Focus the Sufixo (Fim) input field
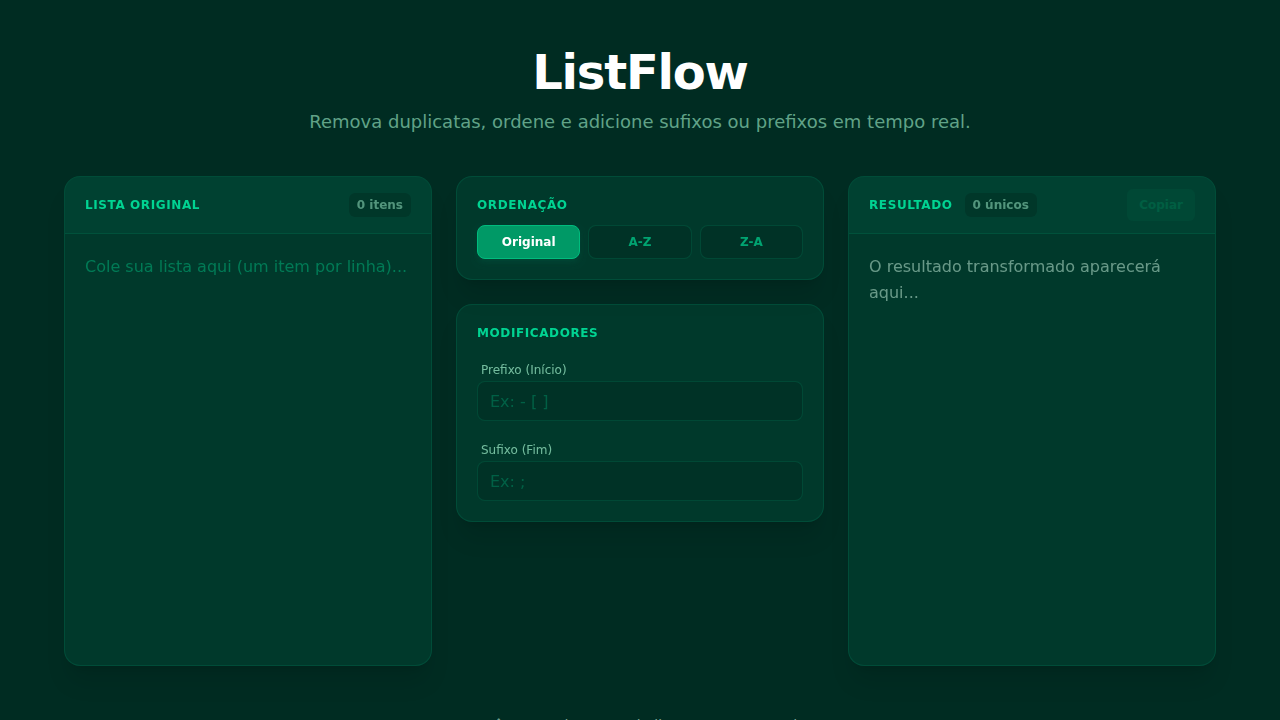The height and width of the screenshot is (720, 1280). pos(639,480)
